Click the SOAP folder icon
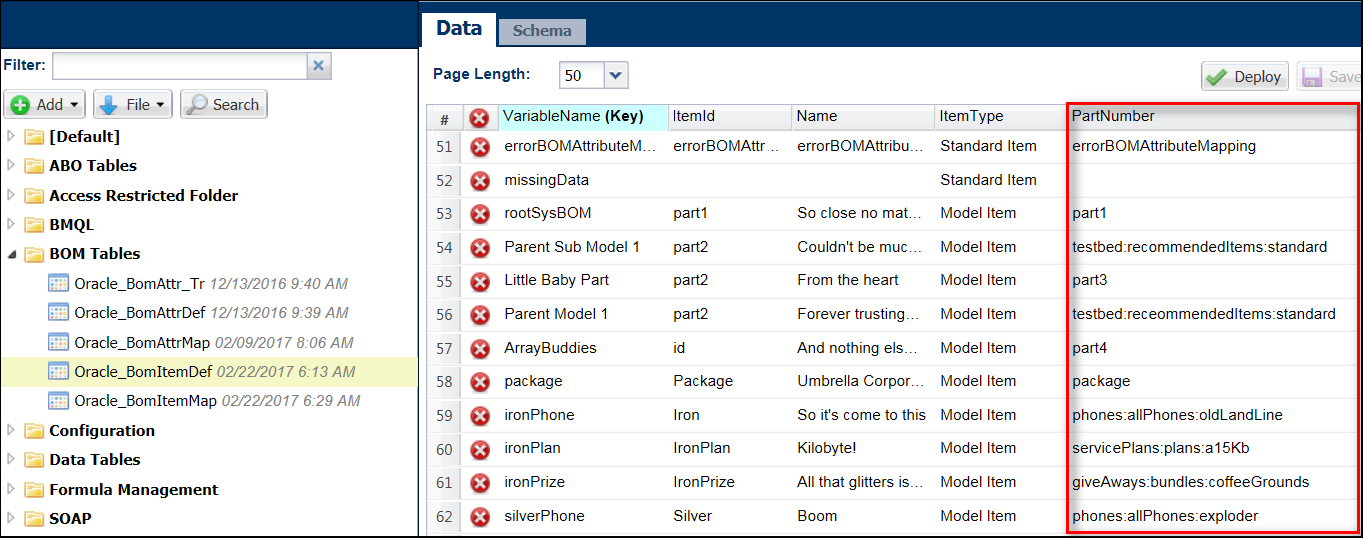 pyautogui.click(x=35, y=519)
